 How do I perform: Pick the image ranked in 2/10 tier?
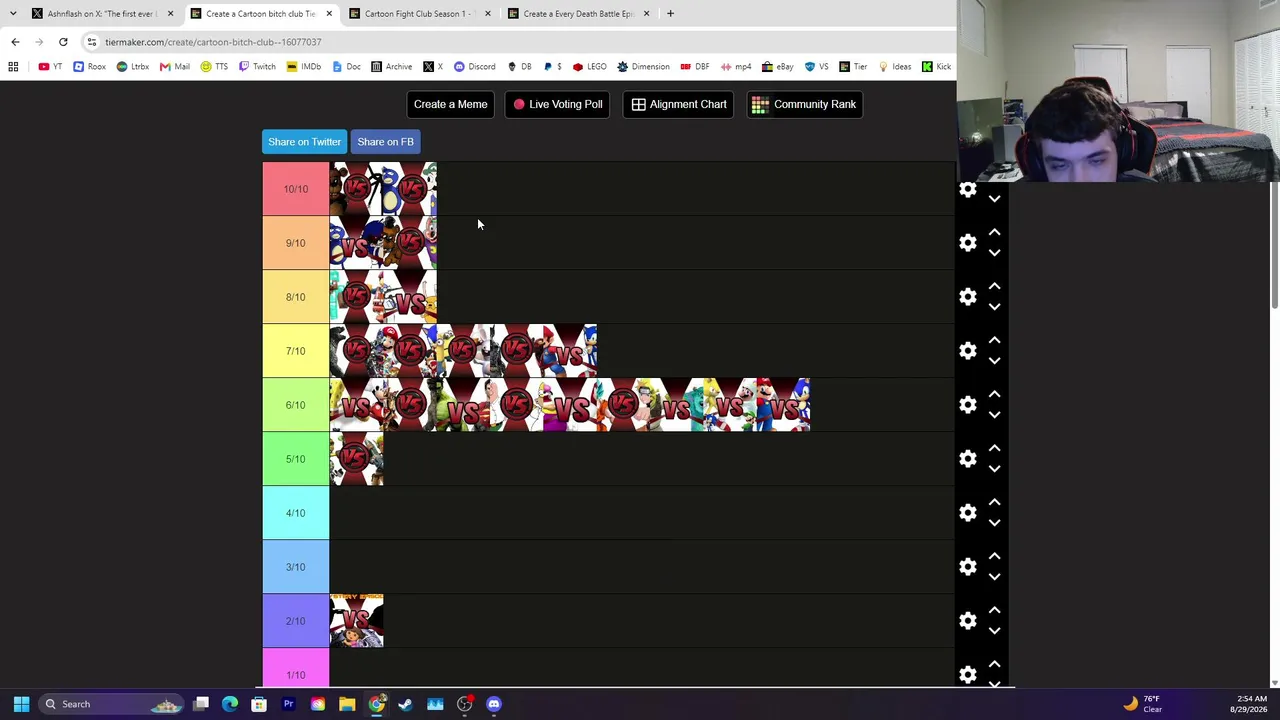point(357,621)
